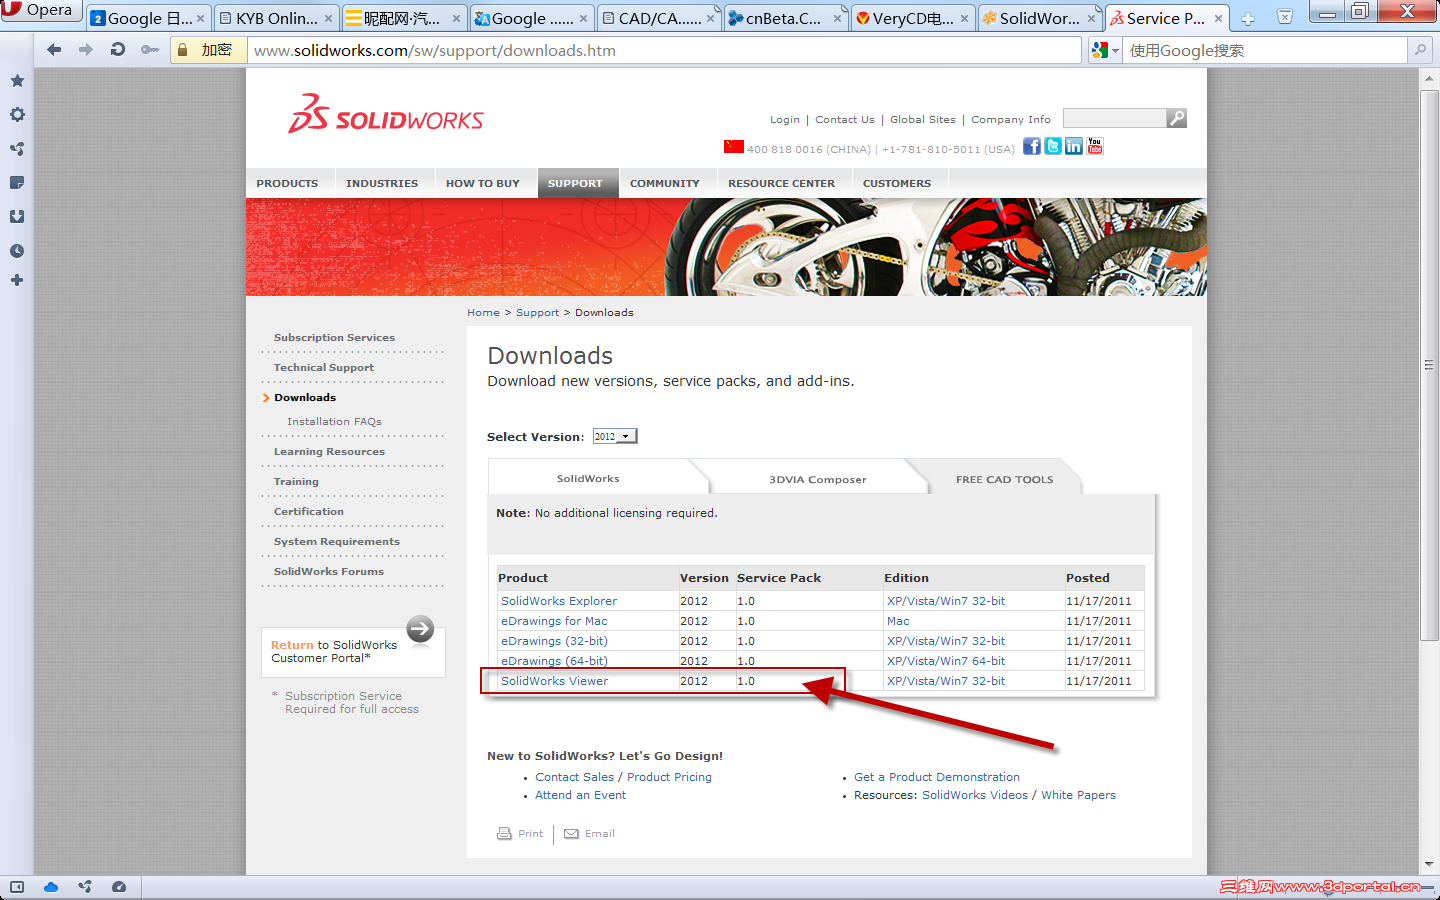Open the Opera main menu button

pyautogui.click(x=41, y=10)
